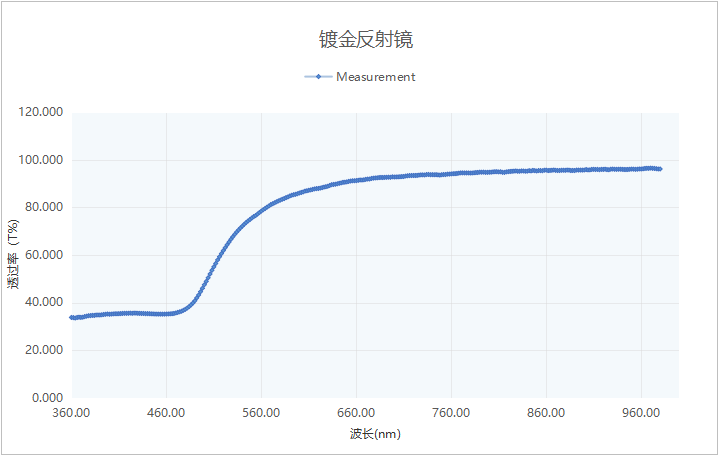Image resolution: width=718 pixels, height=464 pixels.
Task: Click the 40.000 y-axis tick label
Action: (x=44, y=303)
